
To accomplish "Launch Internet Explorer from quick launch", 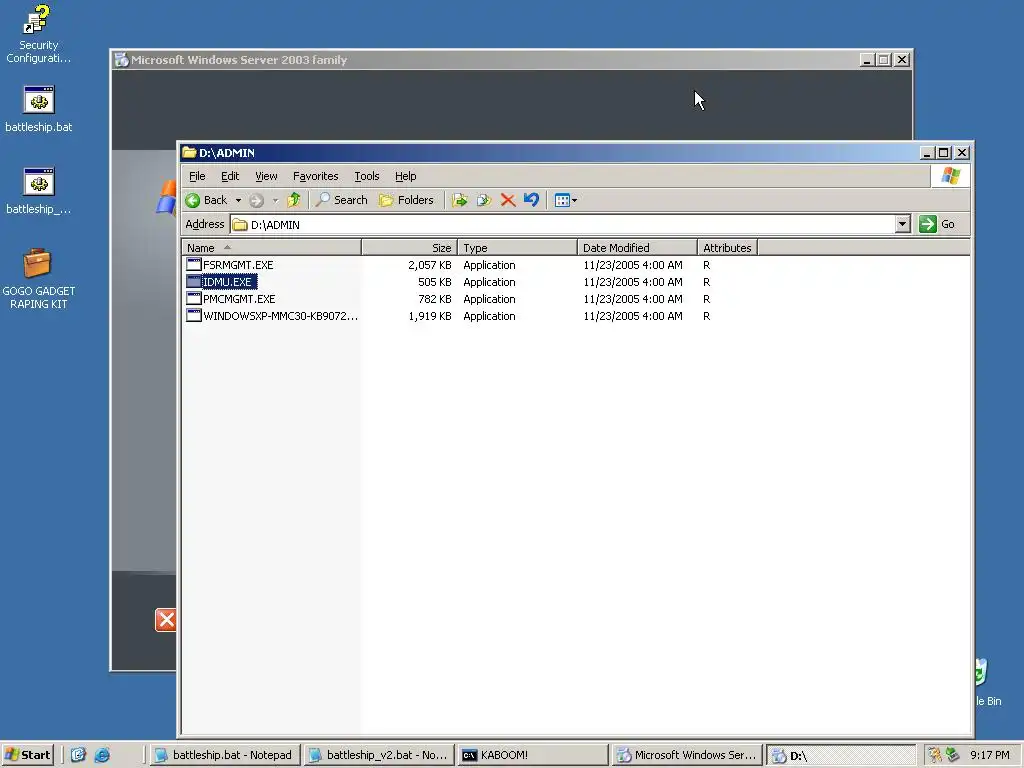I will pyautogui.click(x=102, y=755).
